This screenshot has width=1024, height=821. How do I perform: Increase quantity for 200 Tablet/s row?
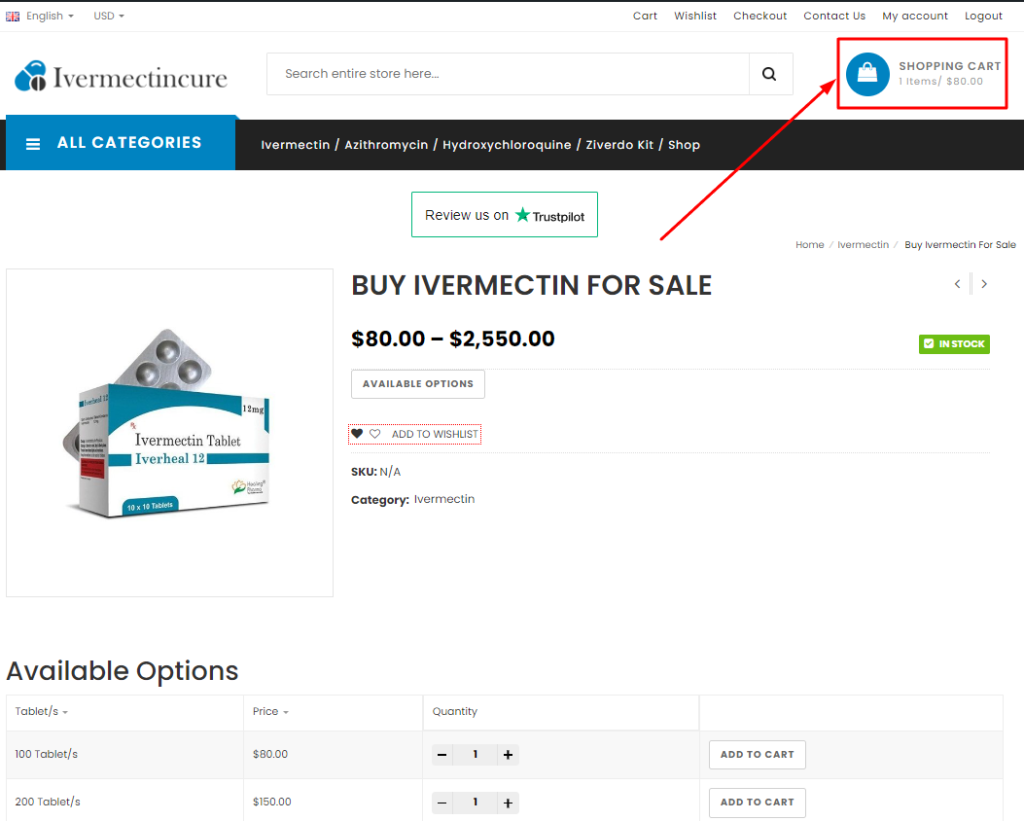(x=508, y=802)
